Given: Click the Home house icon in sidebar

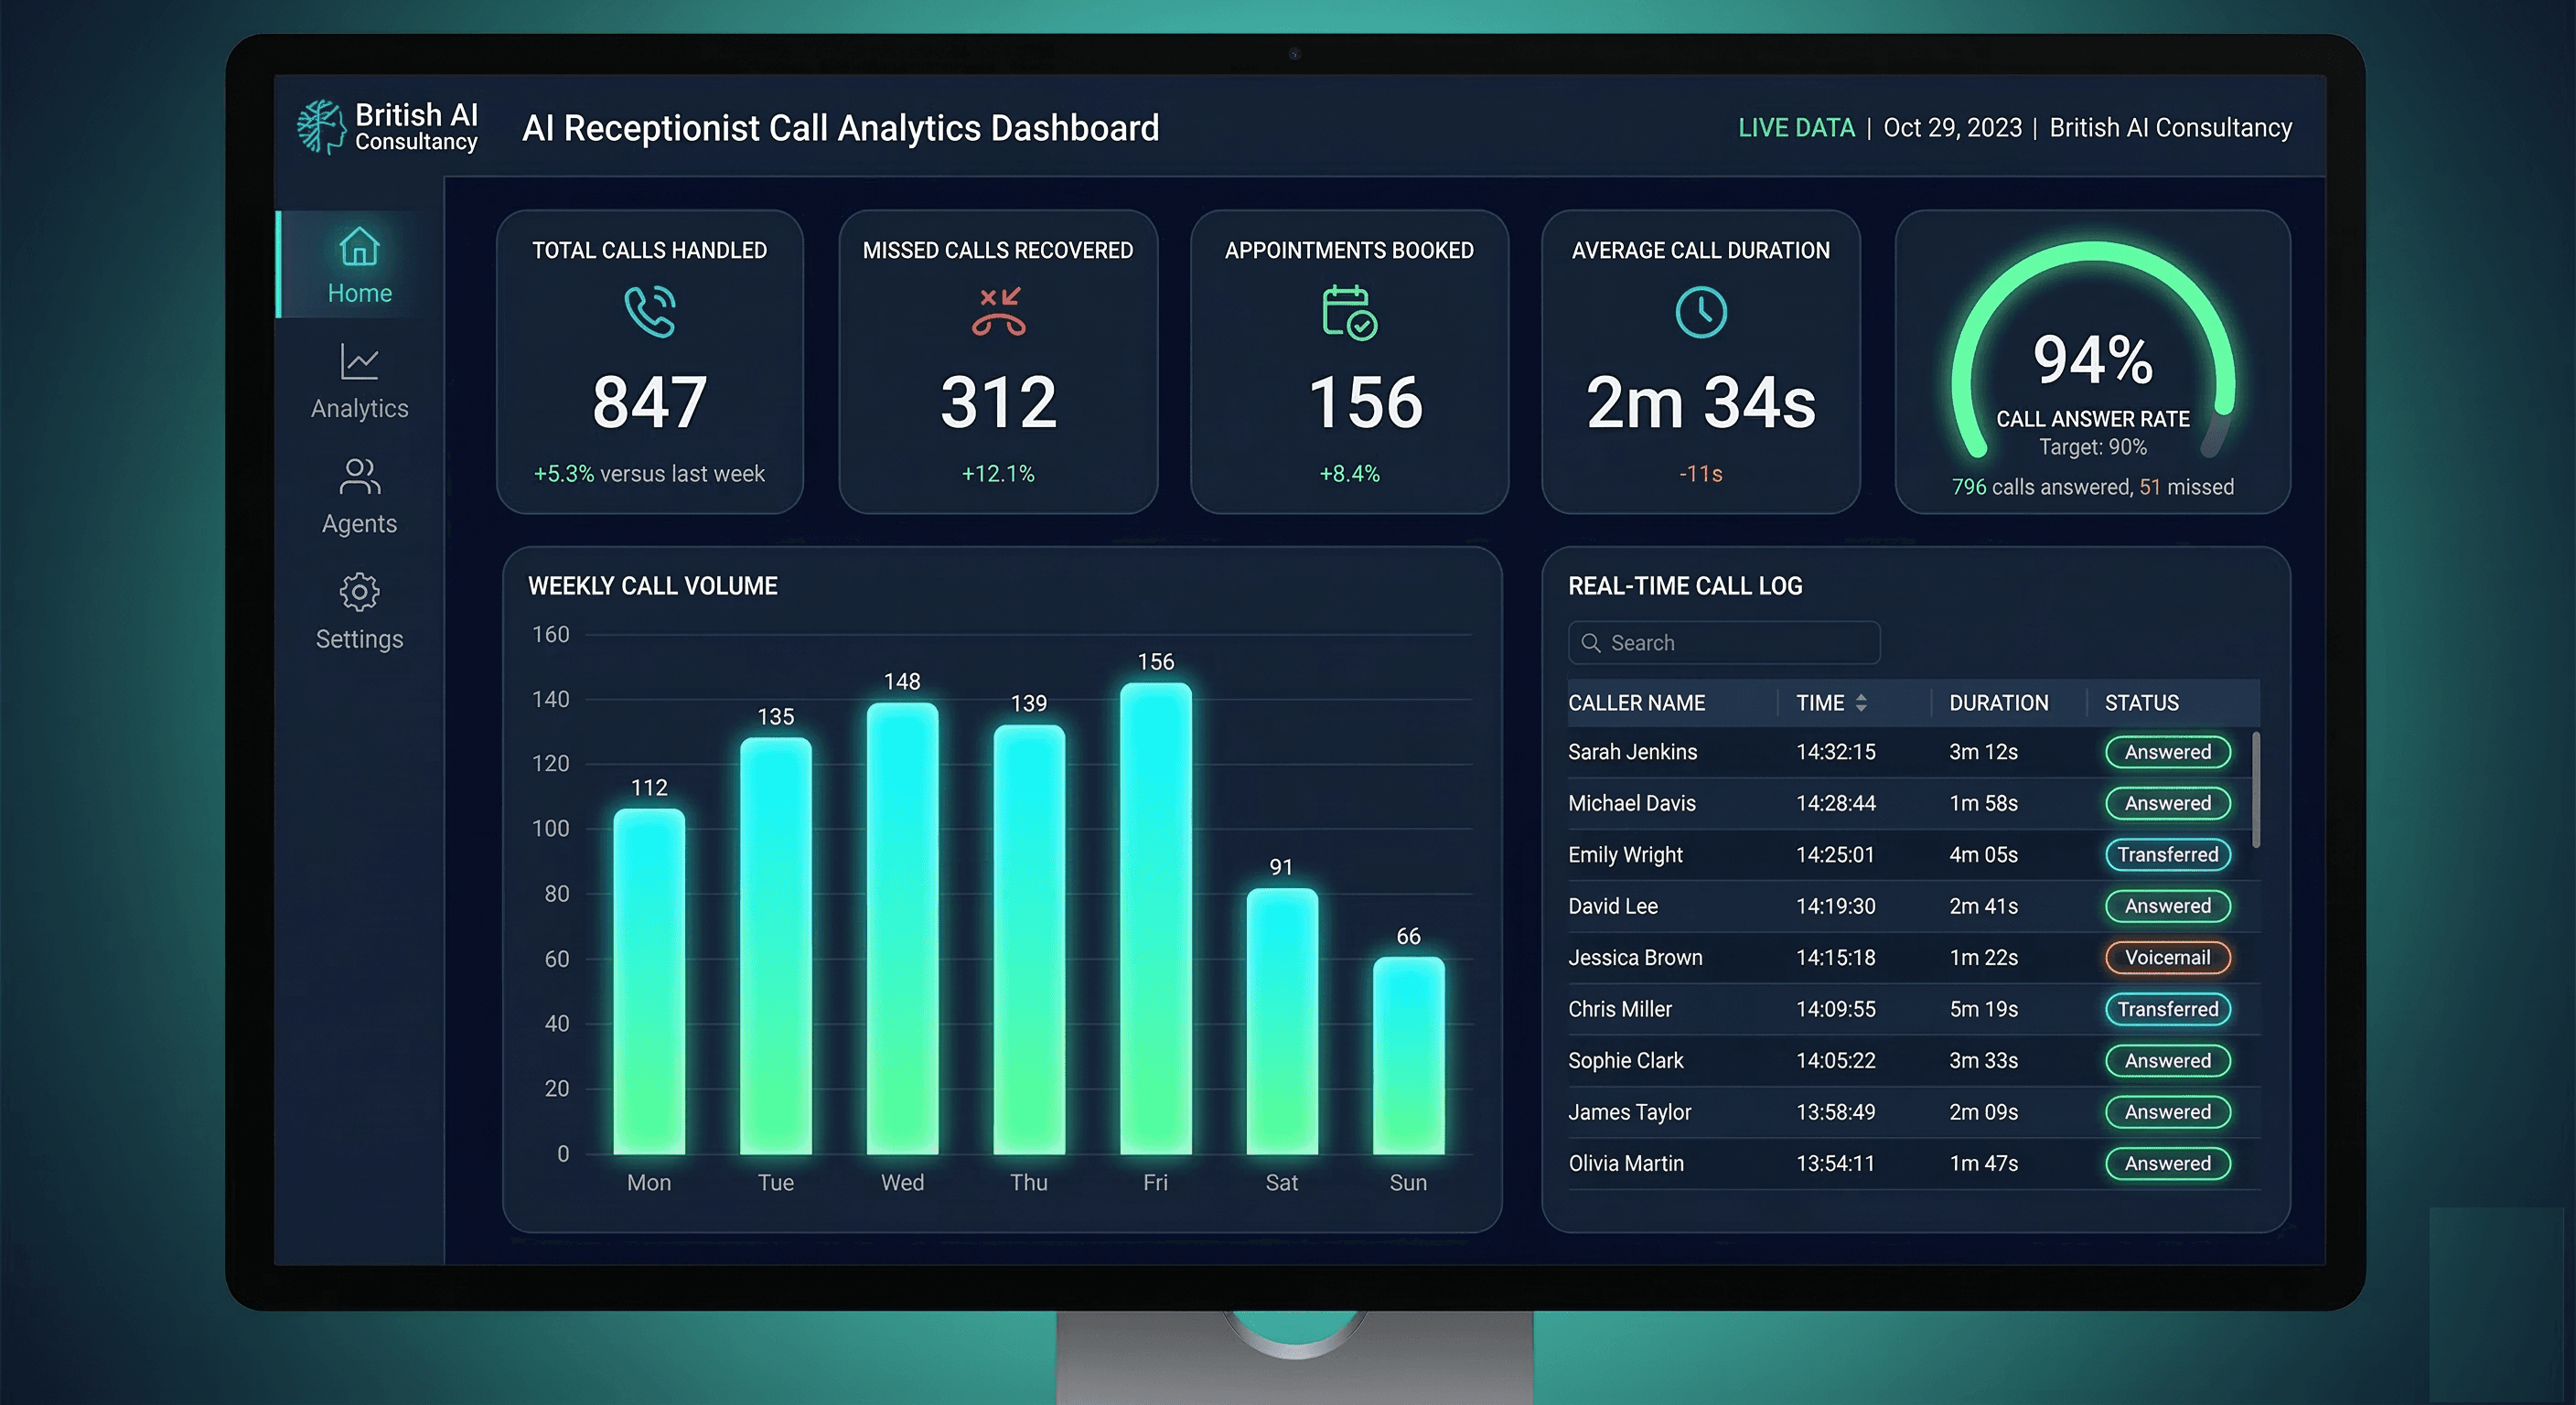Looking at the screenshot, I should (x=359, y=247).
